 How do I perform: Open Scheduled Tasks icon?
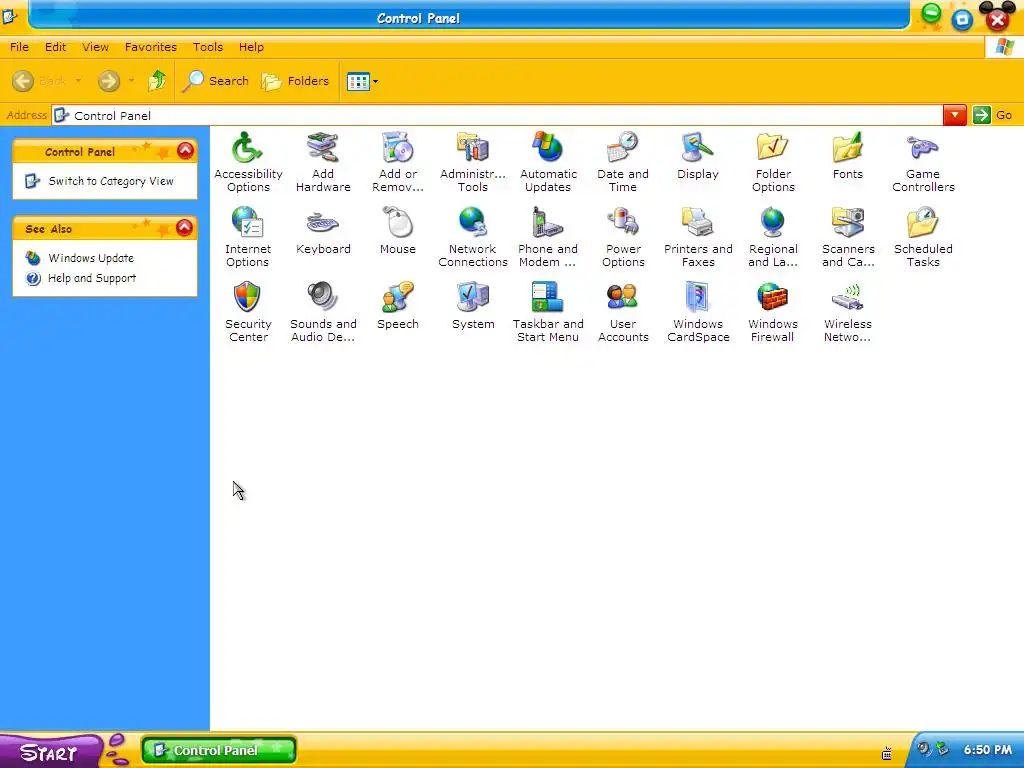tap(923, 236)
